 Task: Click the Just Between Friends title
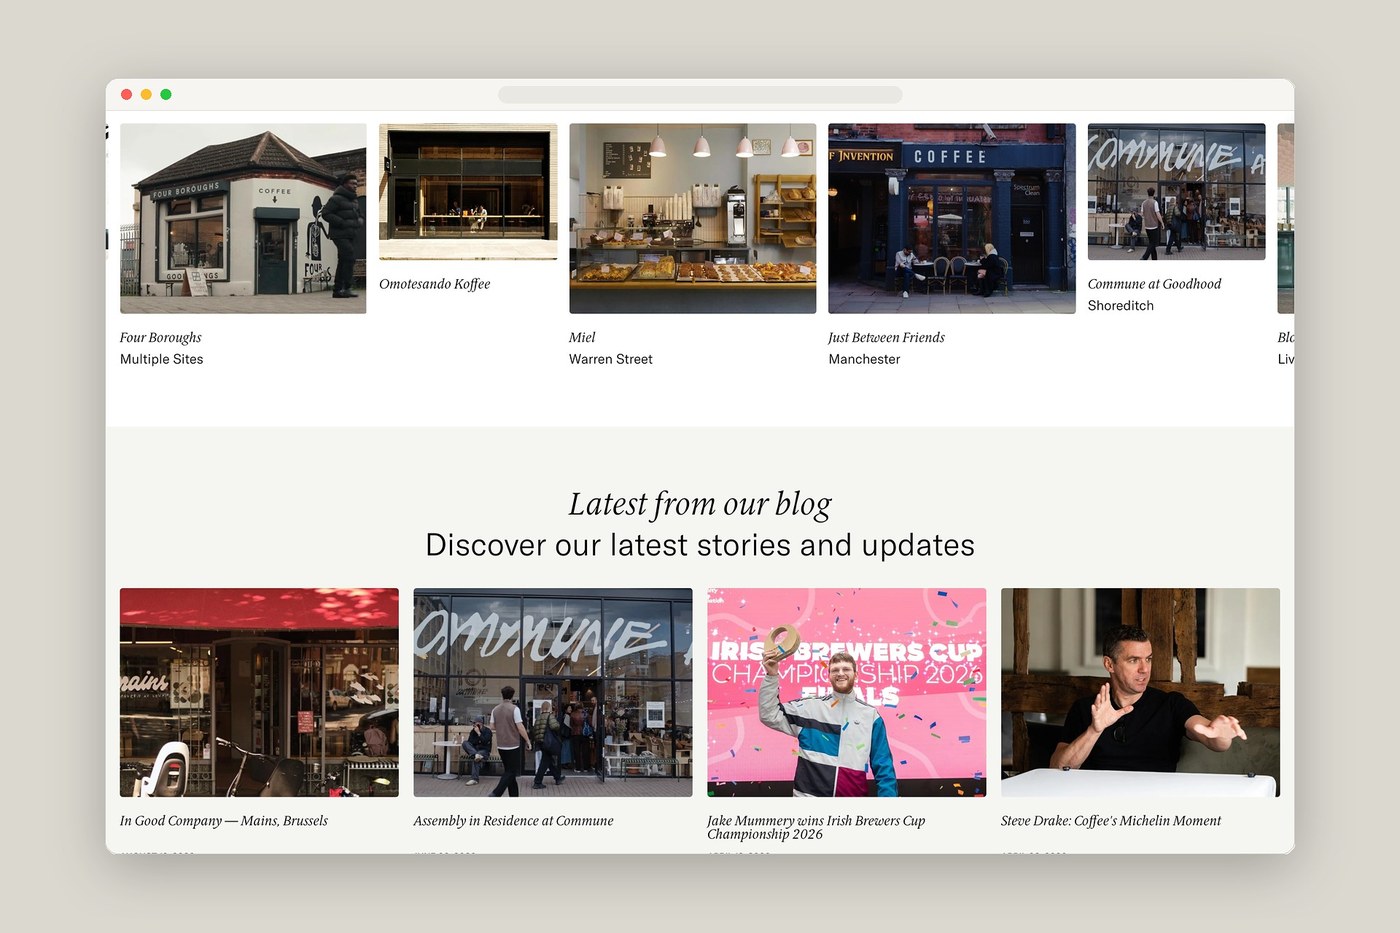(x=886, y=338)
